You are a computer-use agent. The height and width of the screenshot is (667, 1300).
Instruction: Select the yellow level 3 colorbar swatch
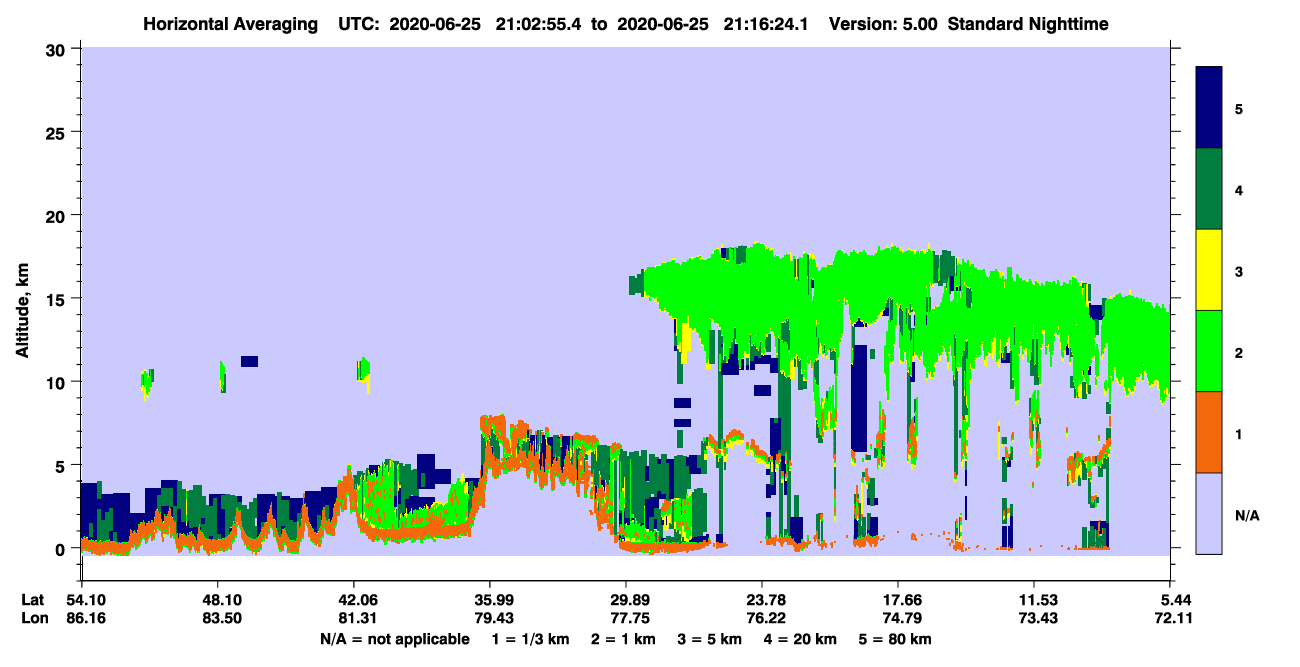coord(1209,270)
